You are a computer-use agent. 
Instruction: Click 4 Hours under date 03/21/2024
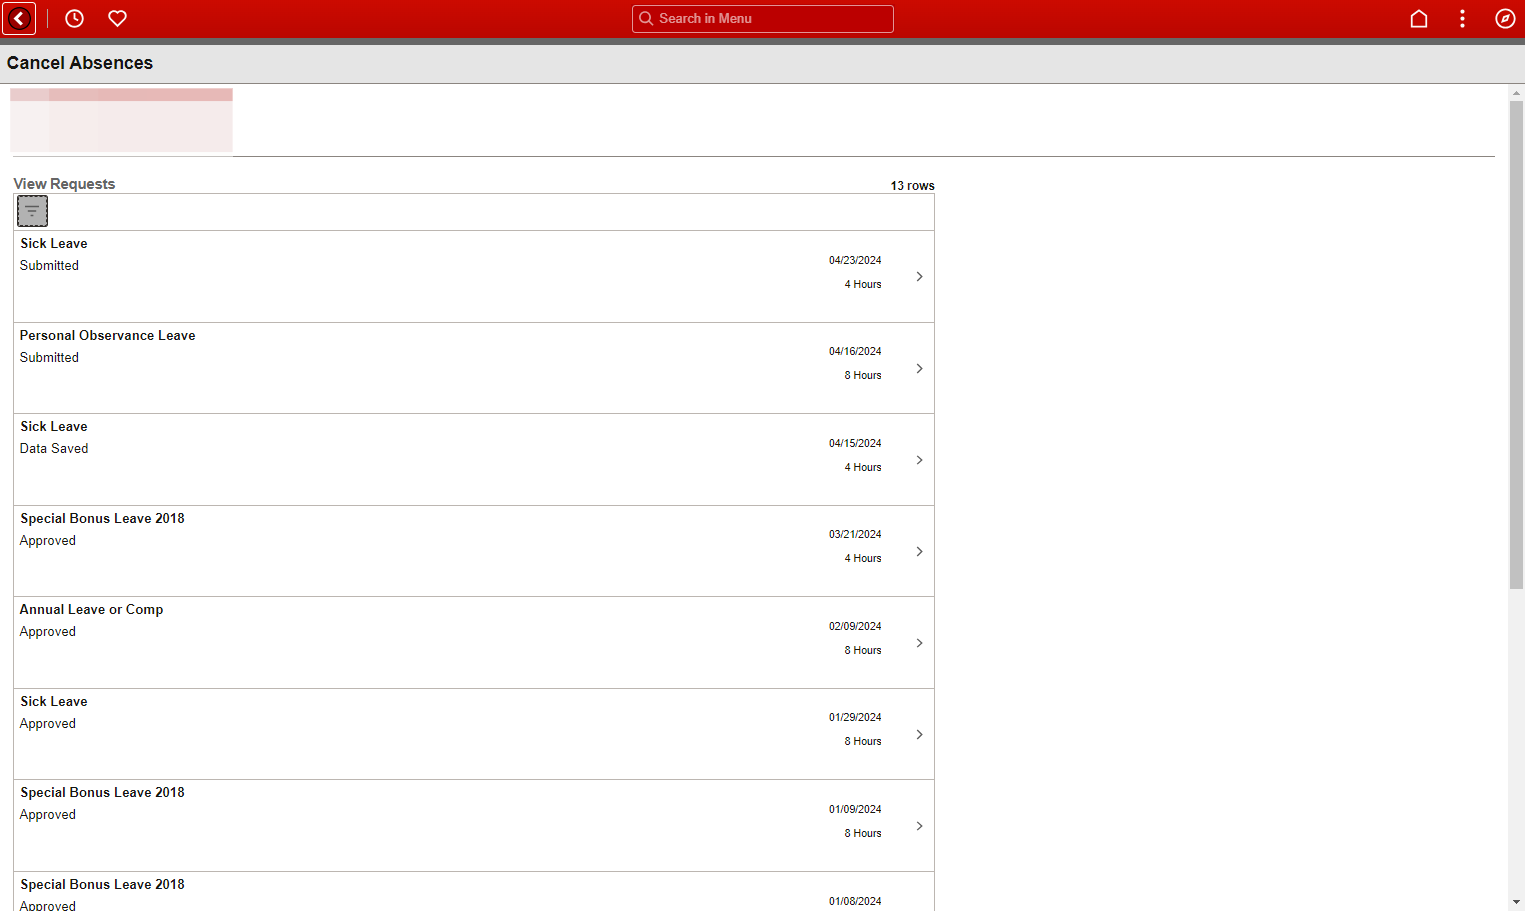click(x=863, y=558)
